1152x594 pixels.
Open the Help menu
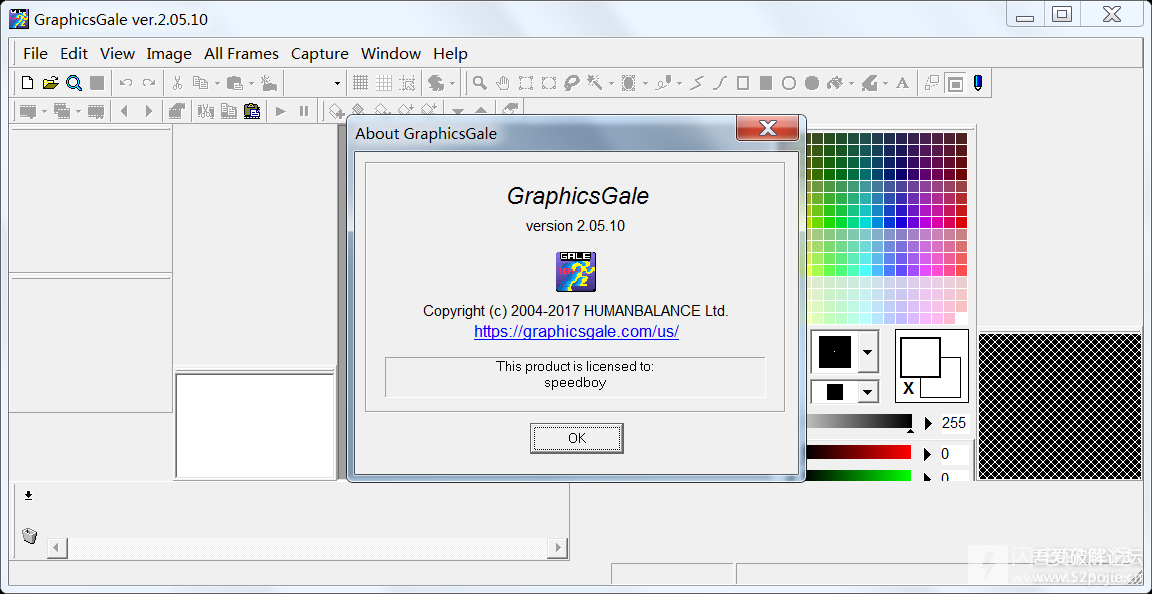click(x=450, y=54)
